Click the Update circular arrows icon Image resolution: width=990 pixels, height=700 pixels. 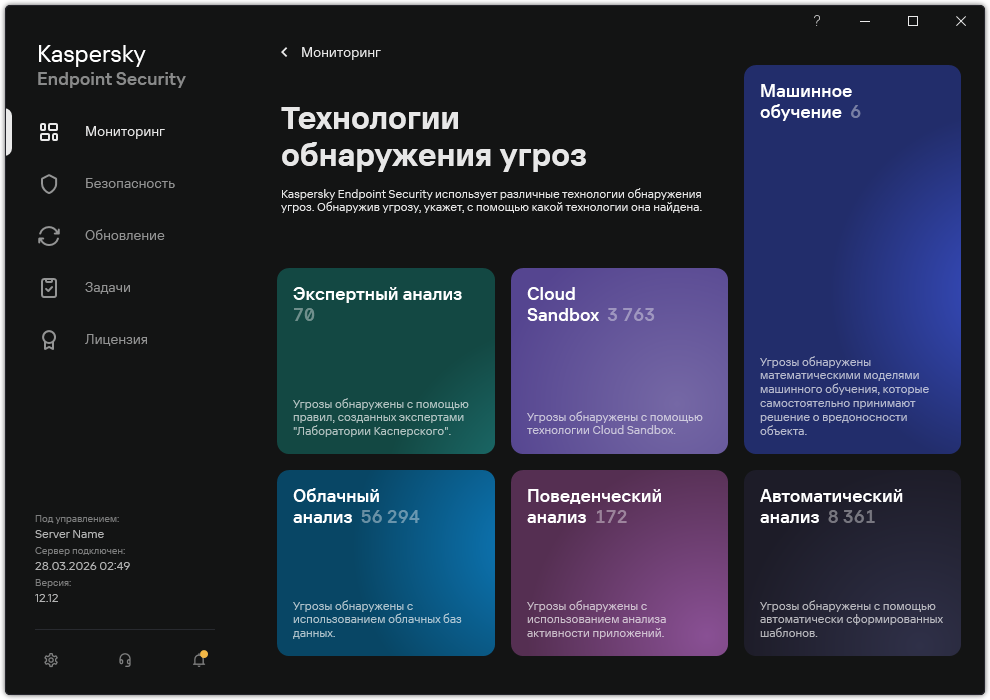tap(49, 235)
